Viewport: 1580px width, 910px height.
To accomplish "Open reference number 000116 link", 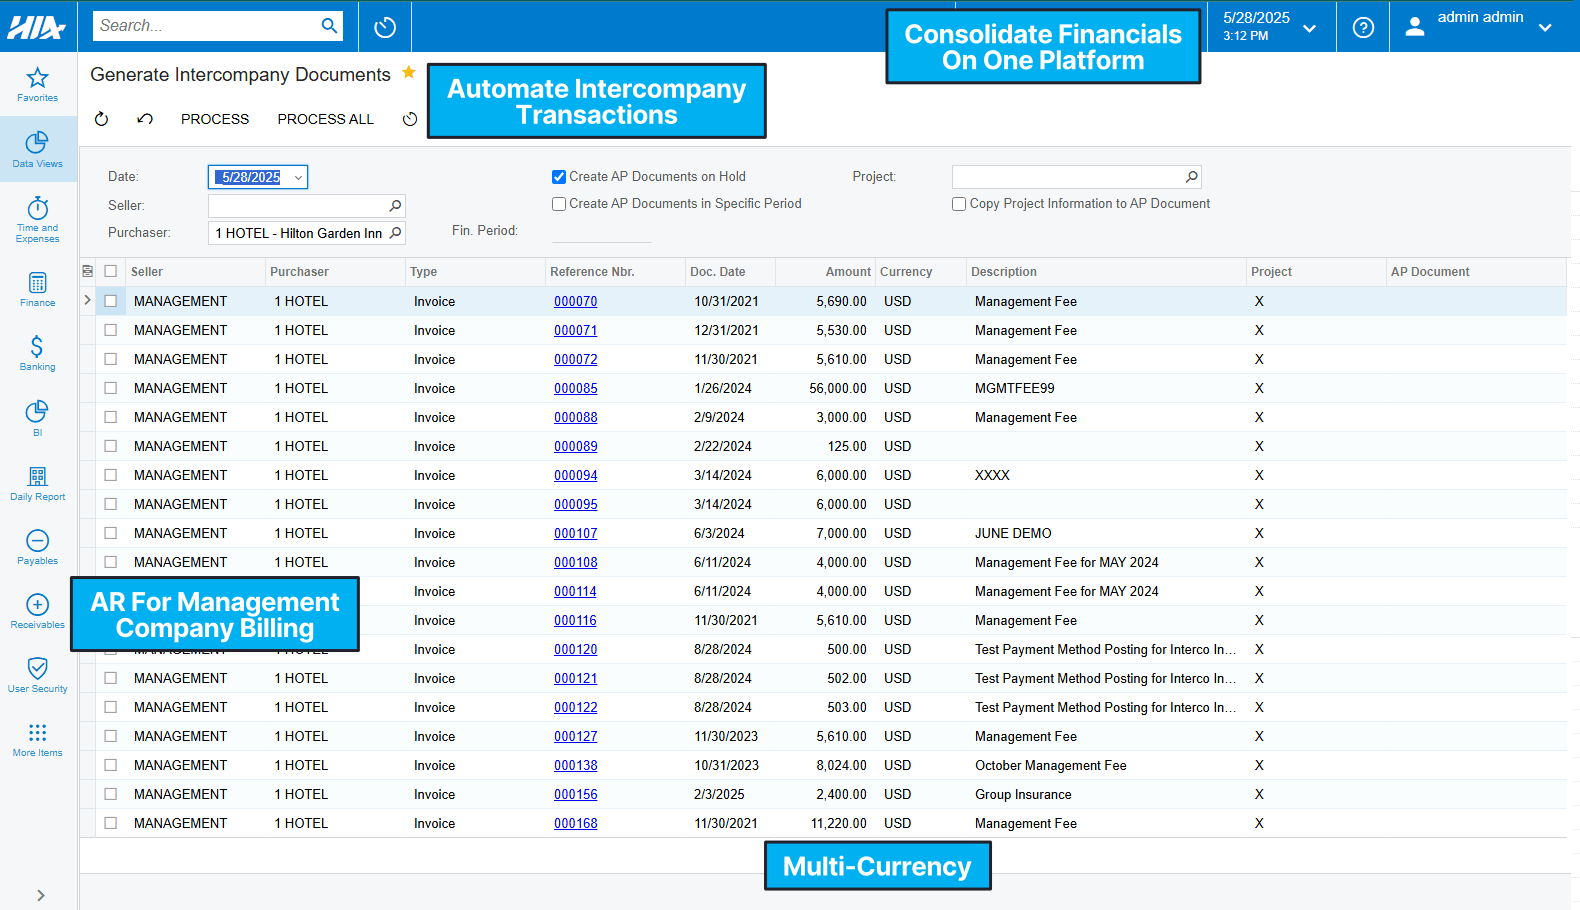I will pos(576,620).
